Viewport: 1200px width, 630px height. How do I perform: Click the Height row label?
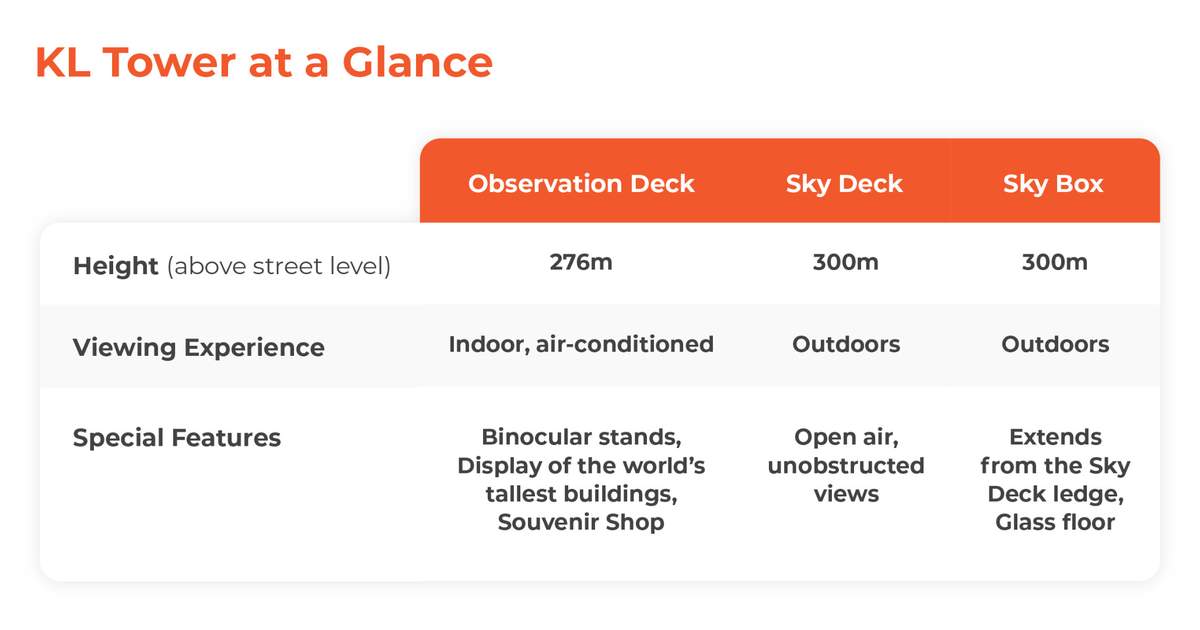[116, 267]
